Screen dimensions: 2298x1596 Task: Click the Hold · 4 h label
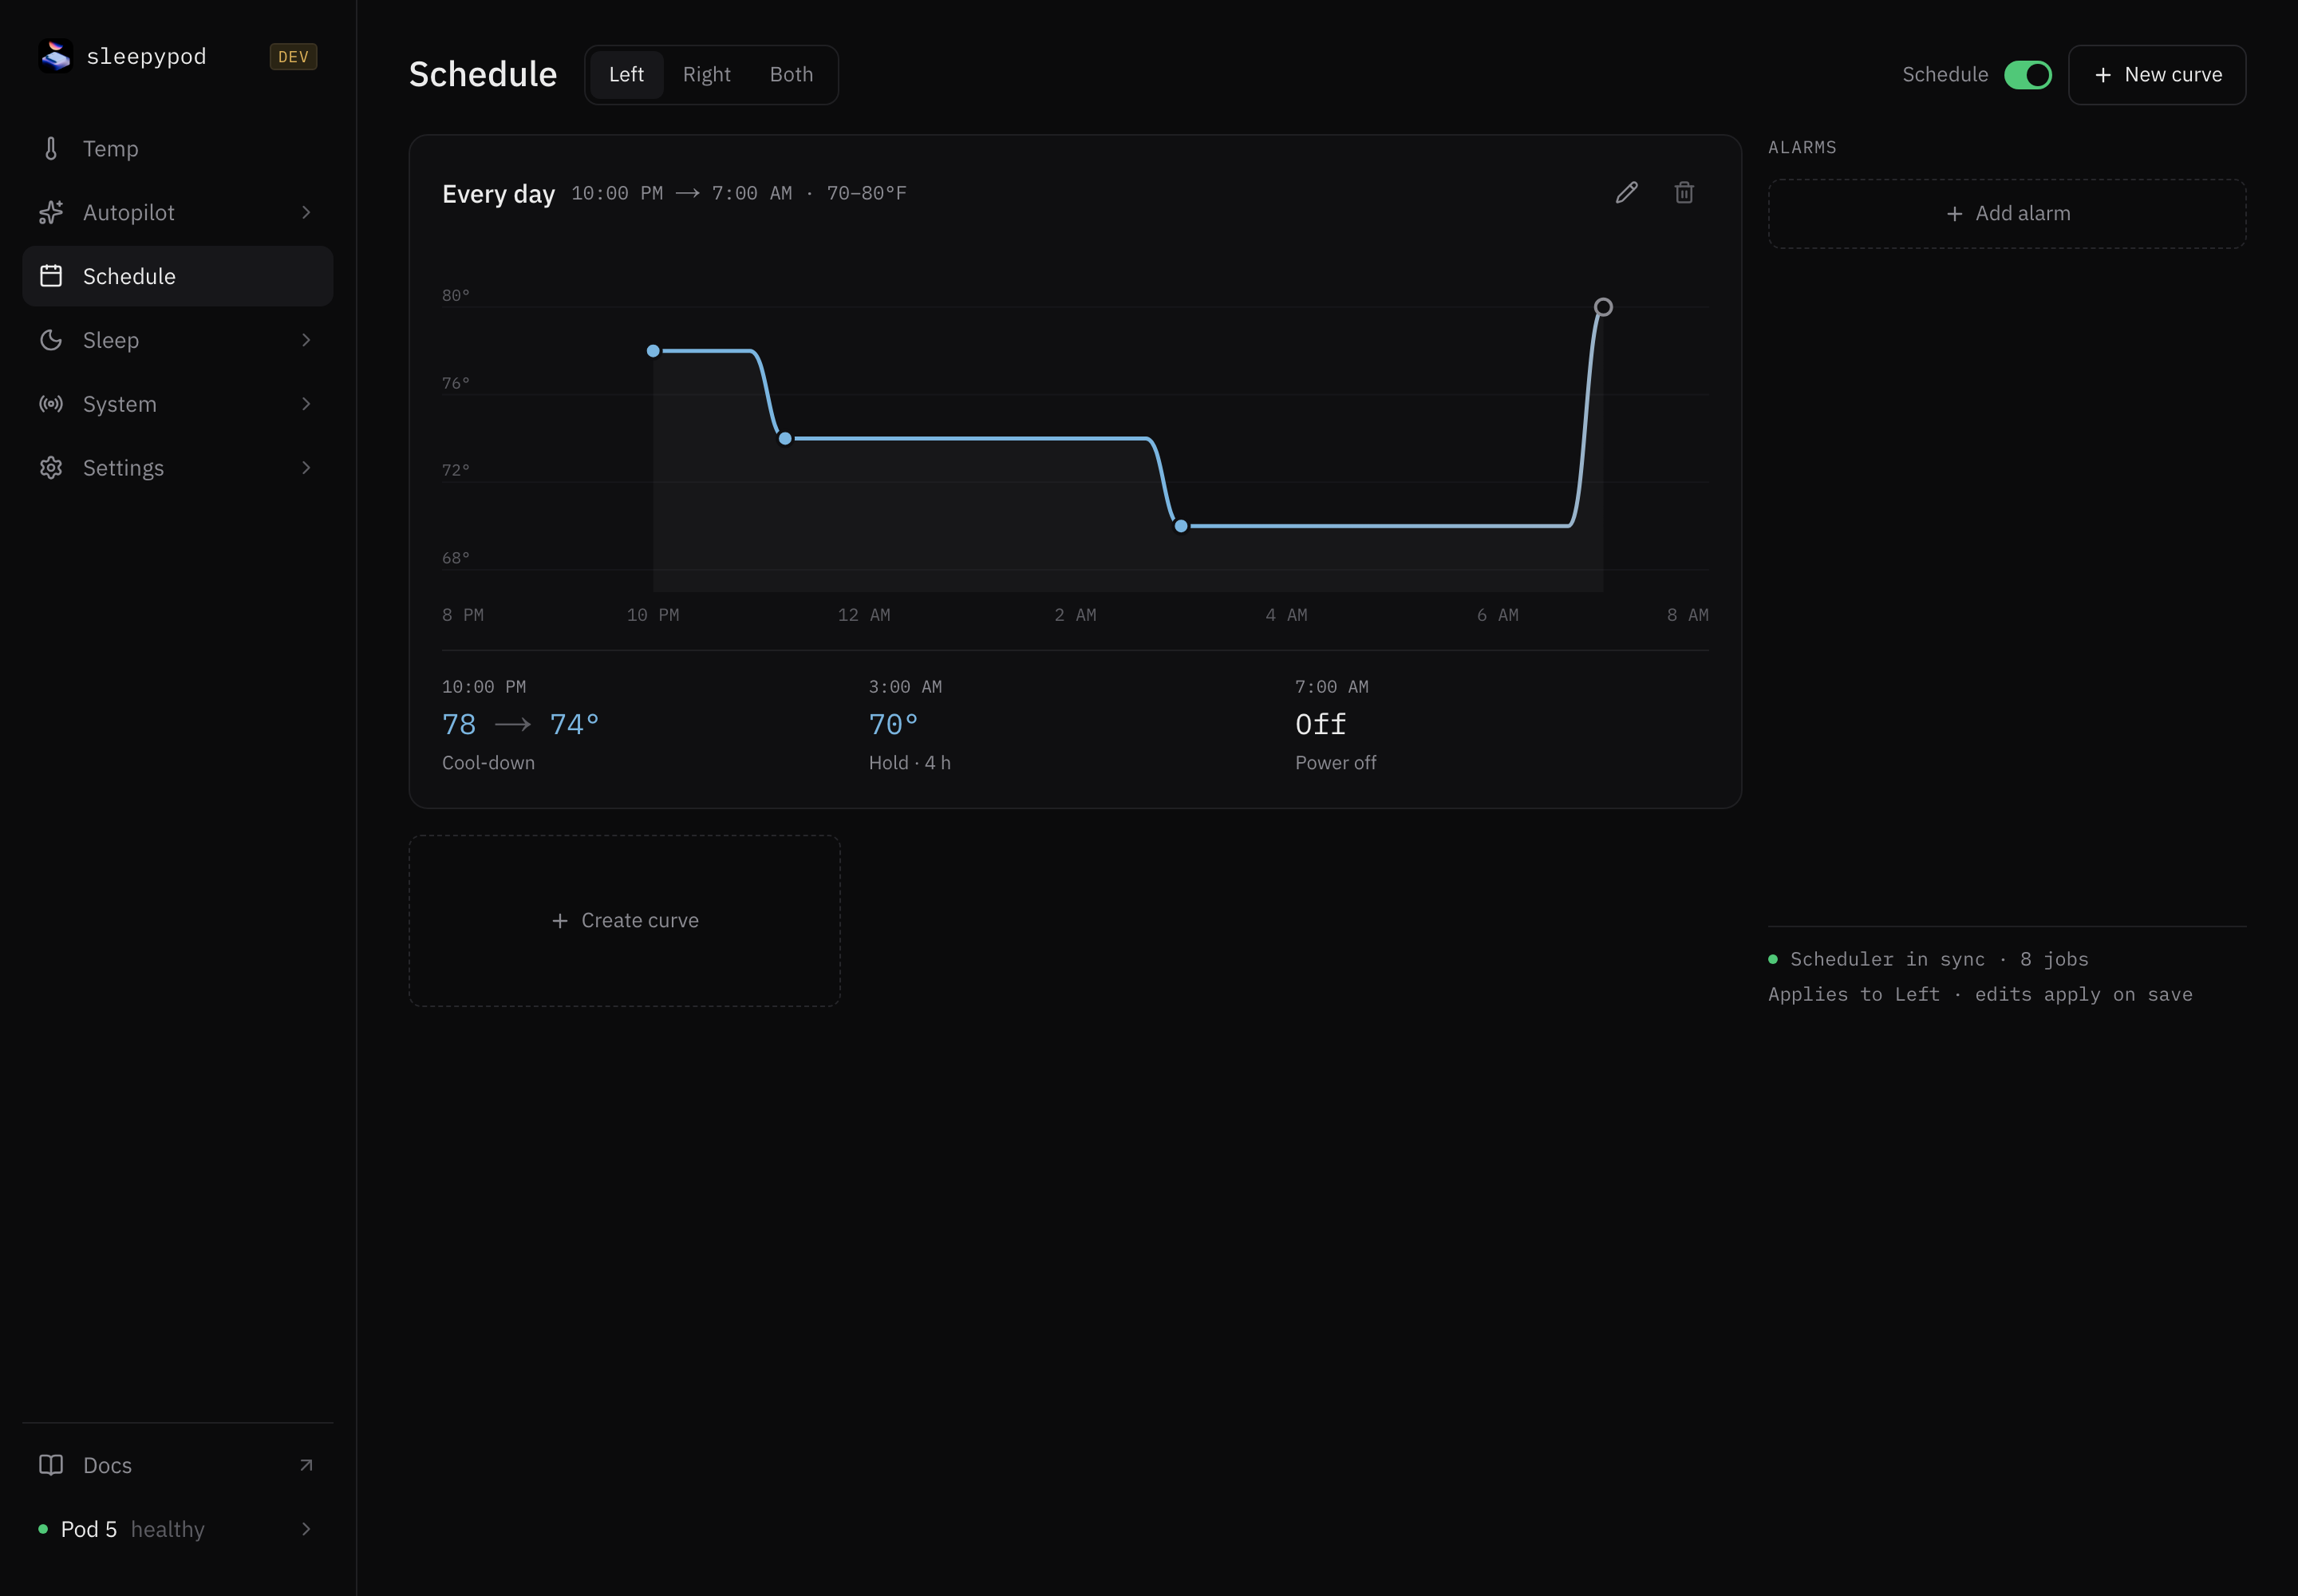[x=909, y=763]
